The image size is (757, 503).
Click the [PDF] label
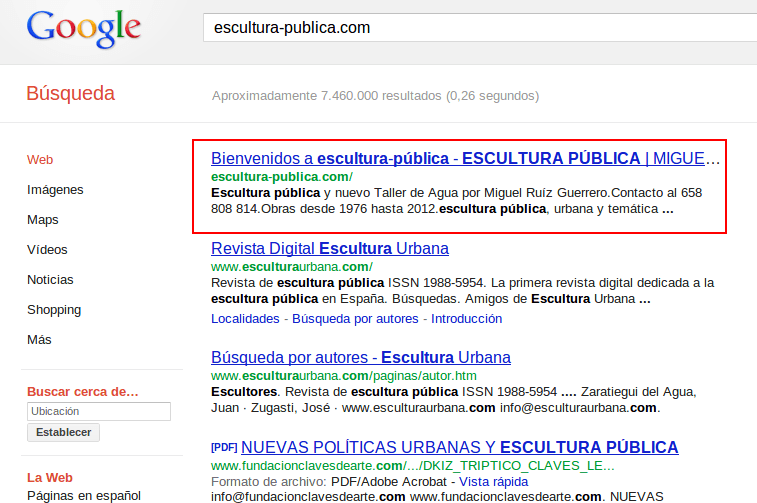224,447
